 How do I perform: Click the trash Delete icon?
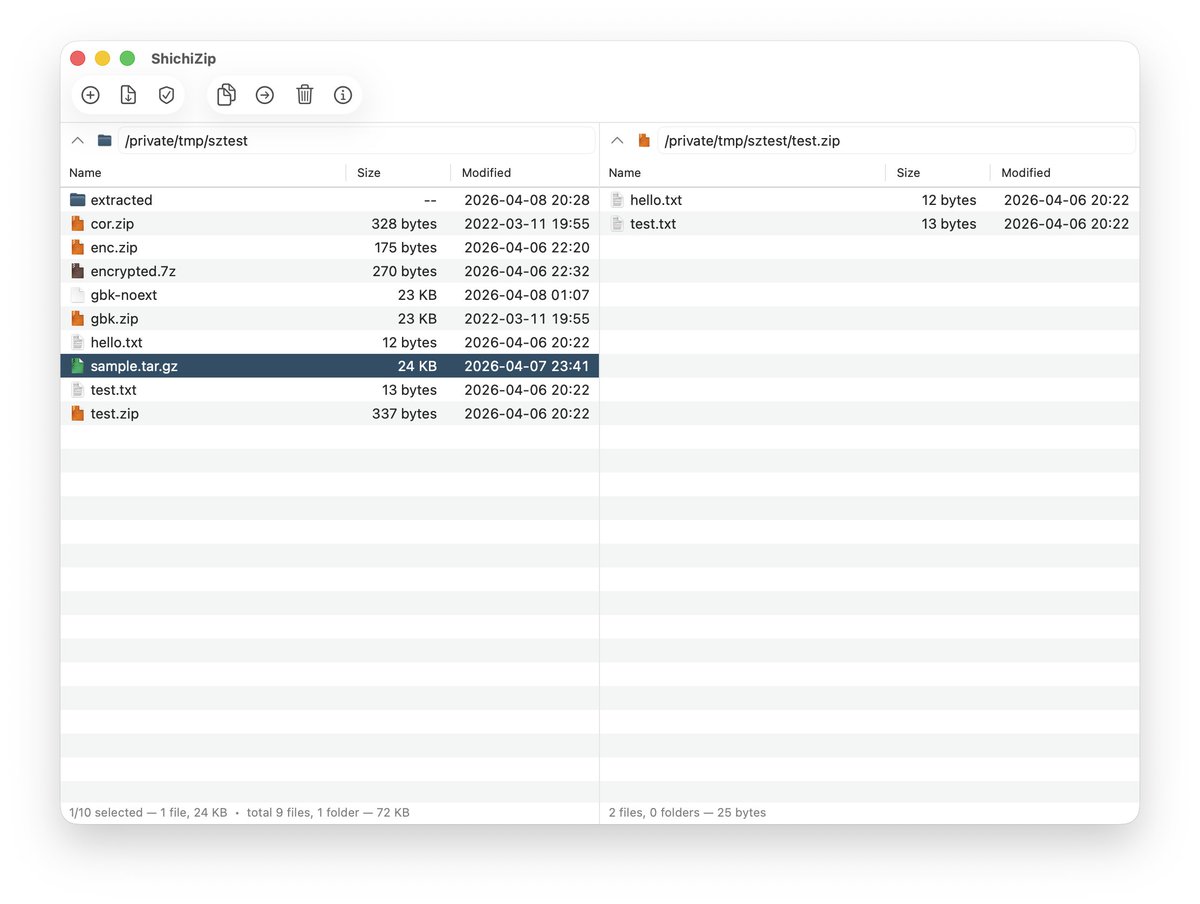(304, 94)
